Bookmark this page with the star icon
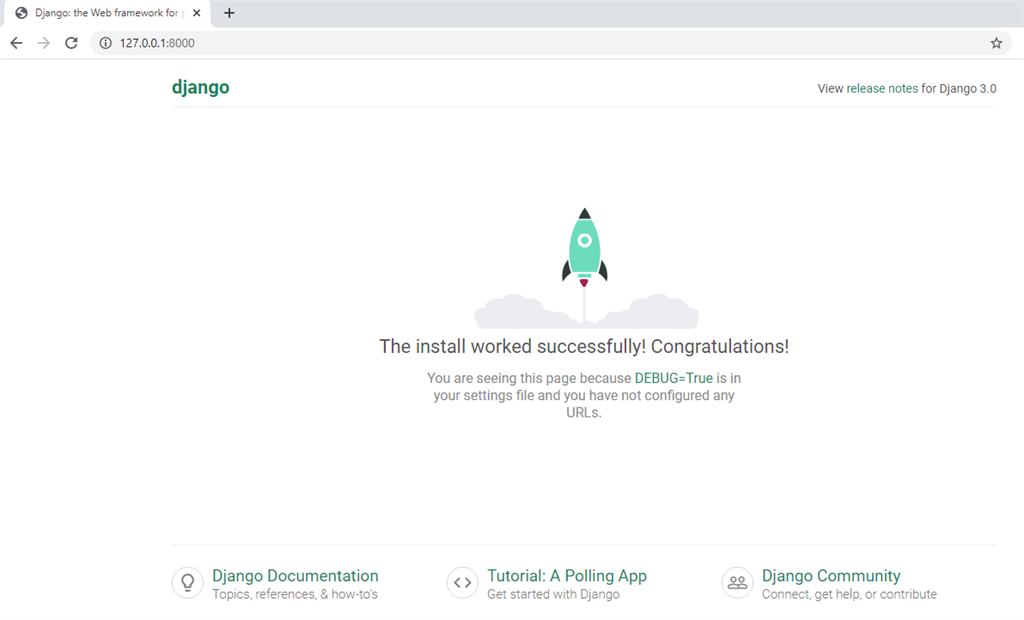The image size is (1024, 620). [x=996, y=43]
